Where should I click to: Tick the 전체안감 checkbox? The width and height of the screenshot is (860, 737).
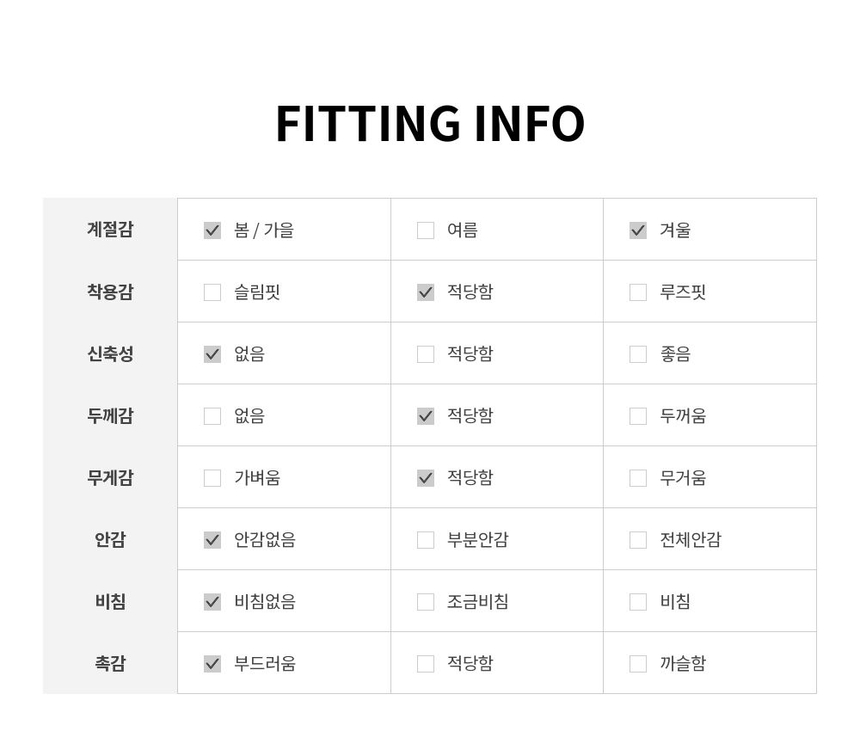coord(638,540)
